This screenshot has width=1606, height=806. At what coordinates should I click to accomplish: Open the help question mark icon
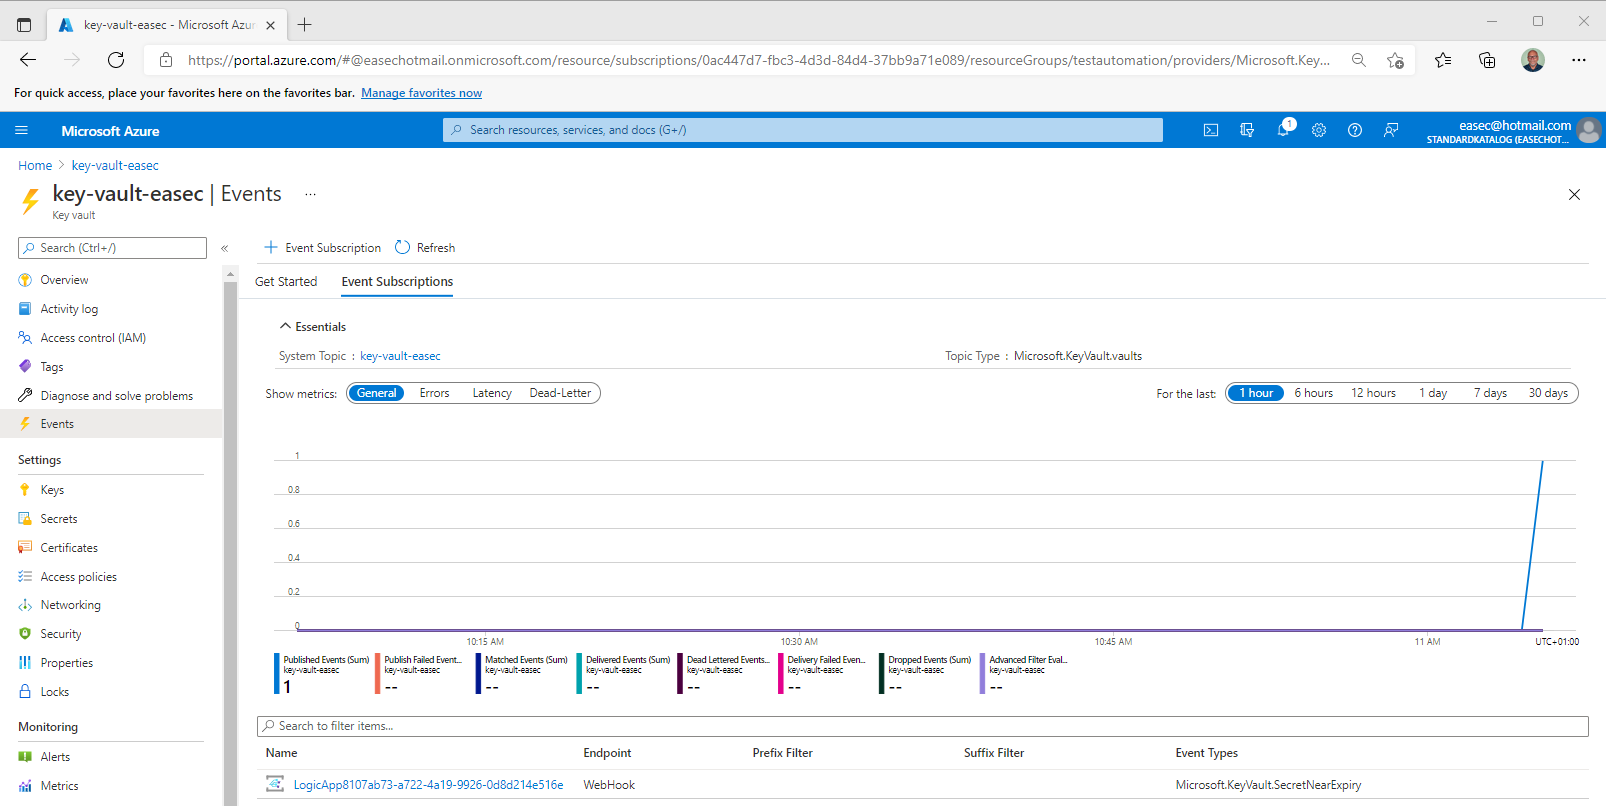point(1355,130)
